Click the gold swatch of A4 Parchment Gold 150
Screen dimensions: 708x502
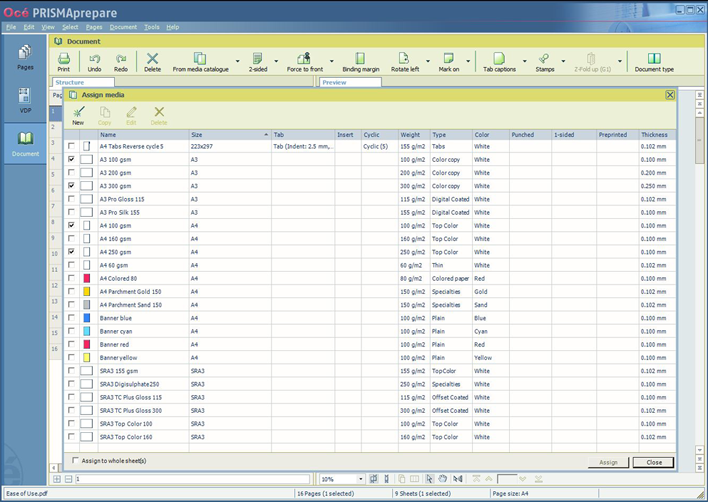87,291
